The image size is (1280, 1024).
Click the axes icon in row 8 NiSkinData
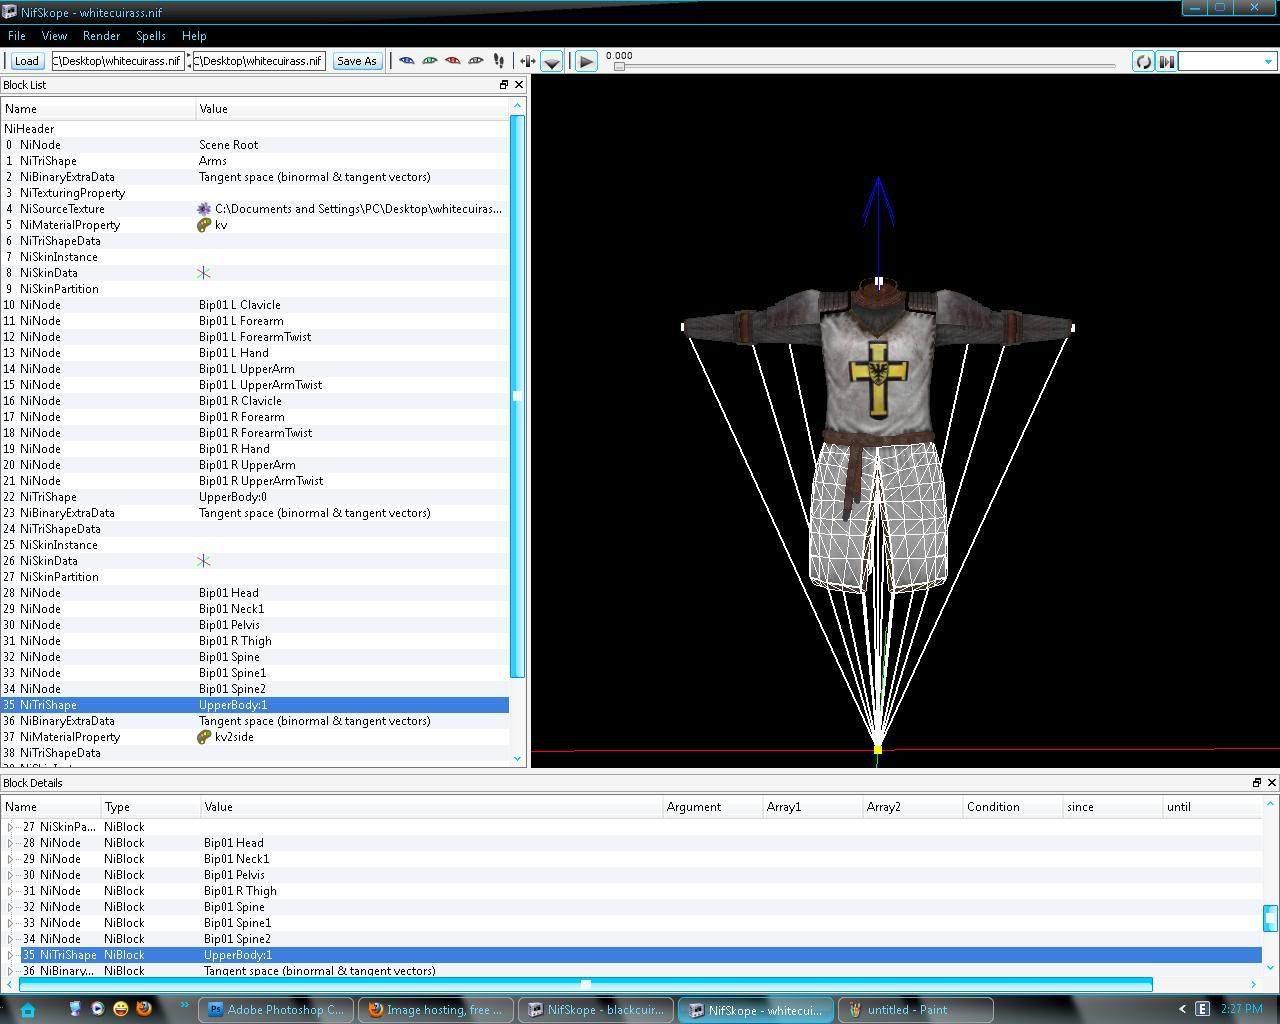(204, 273)
